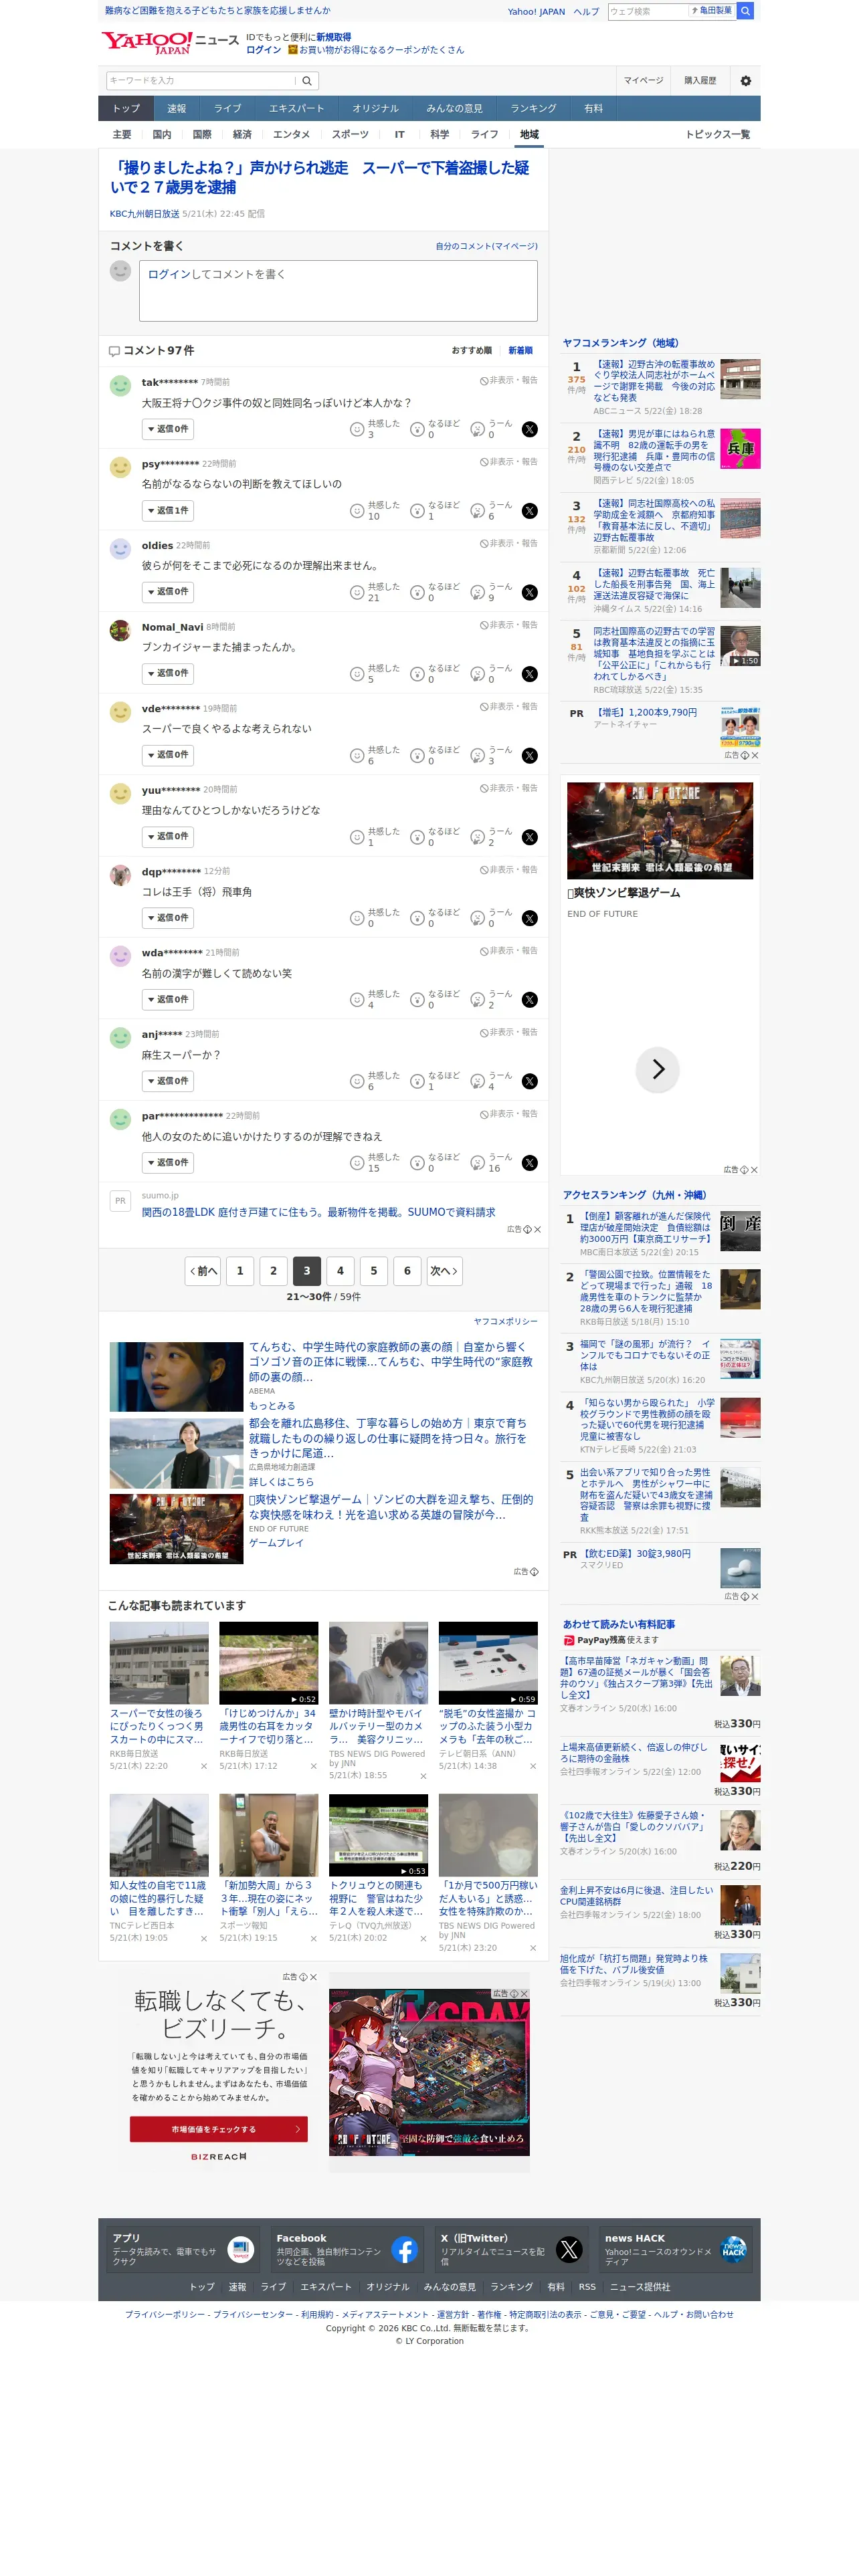Expand 返信0件 under yuu******** comment
The width and height of the screenshot is (859, 2576).
click(167, 837)
